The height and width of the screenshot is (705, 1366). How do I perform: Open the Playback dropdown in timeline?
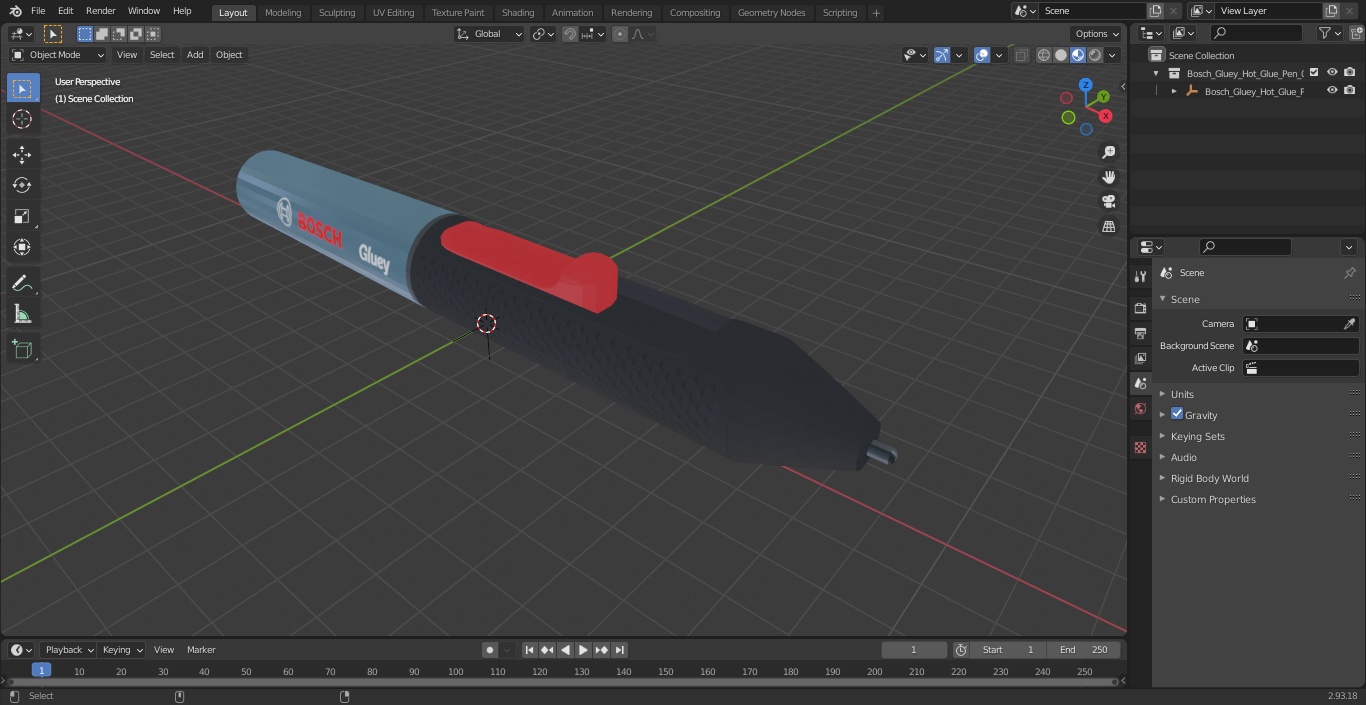[68, 650]
